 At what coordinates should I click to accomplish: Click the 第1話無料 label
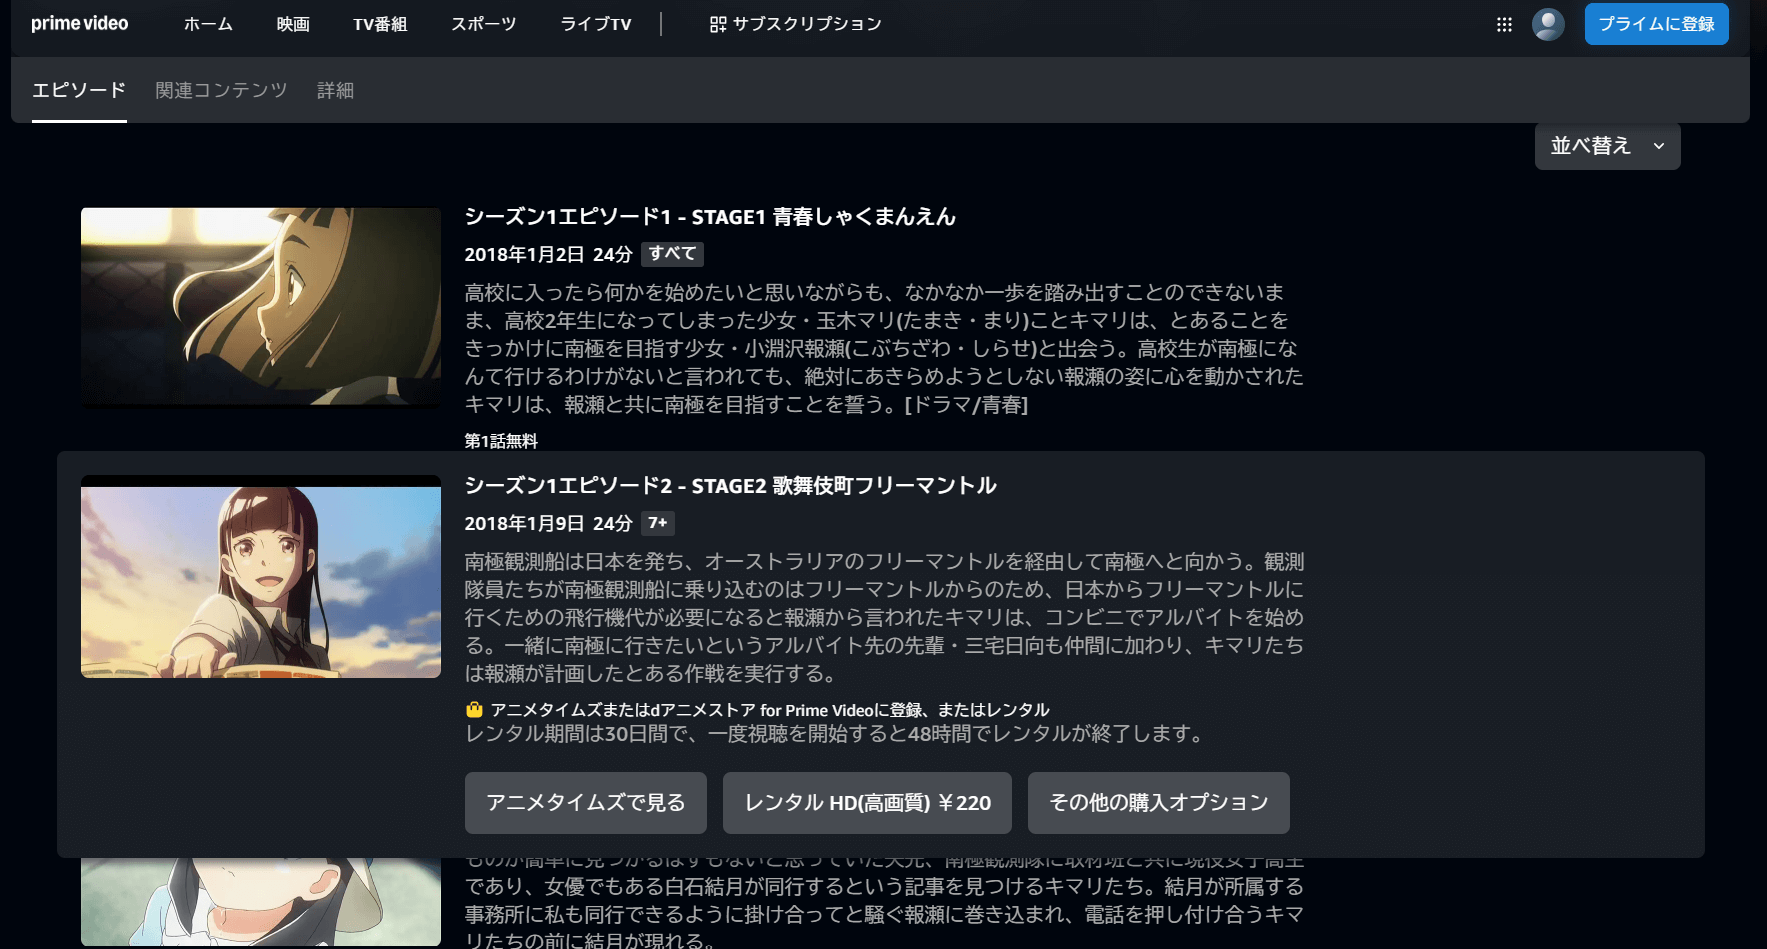click(x=501, y=441)
